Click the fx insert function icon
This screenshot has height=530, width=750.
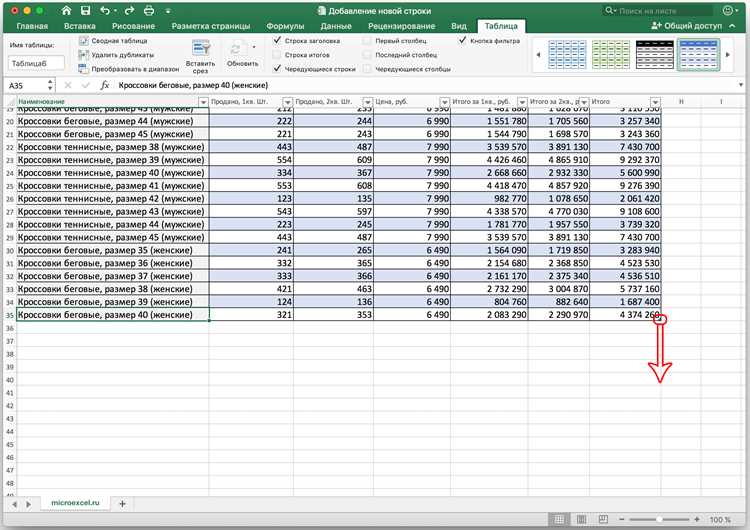point(105,85)
